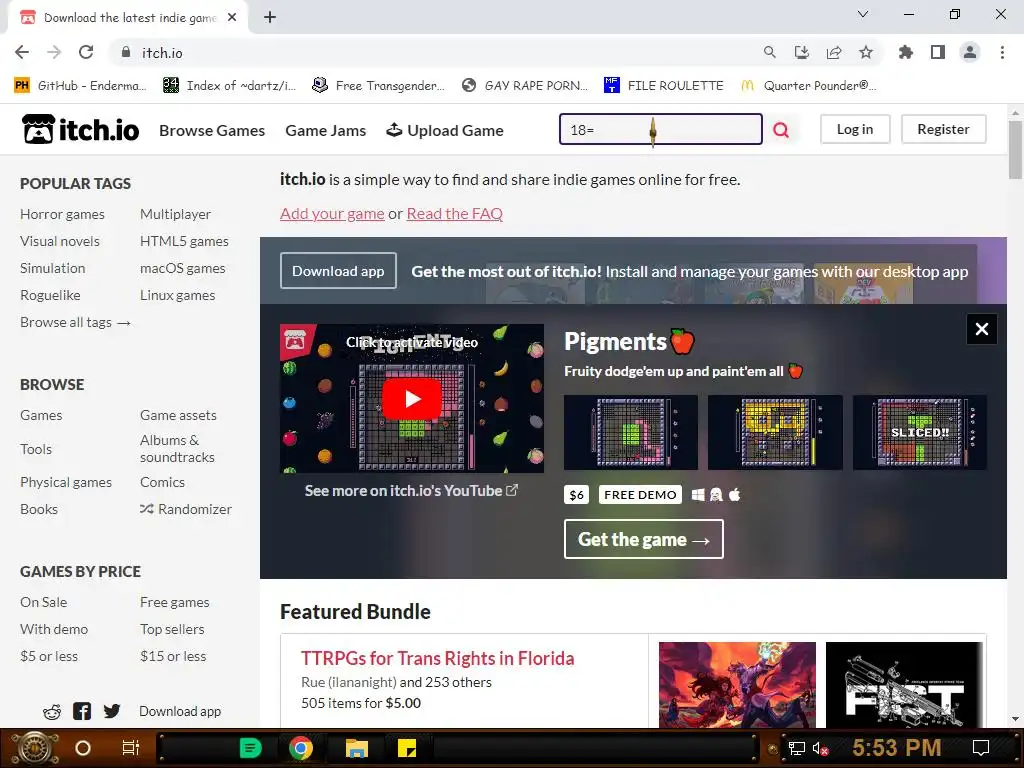The width and height of the screenshot is (1024, 768).
Task: Open the green notes app in taskbar
Action: tap(251, 748)
